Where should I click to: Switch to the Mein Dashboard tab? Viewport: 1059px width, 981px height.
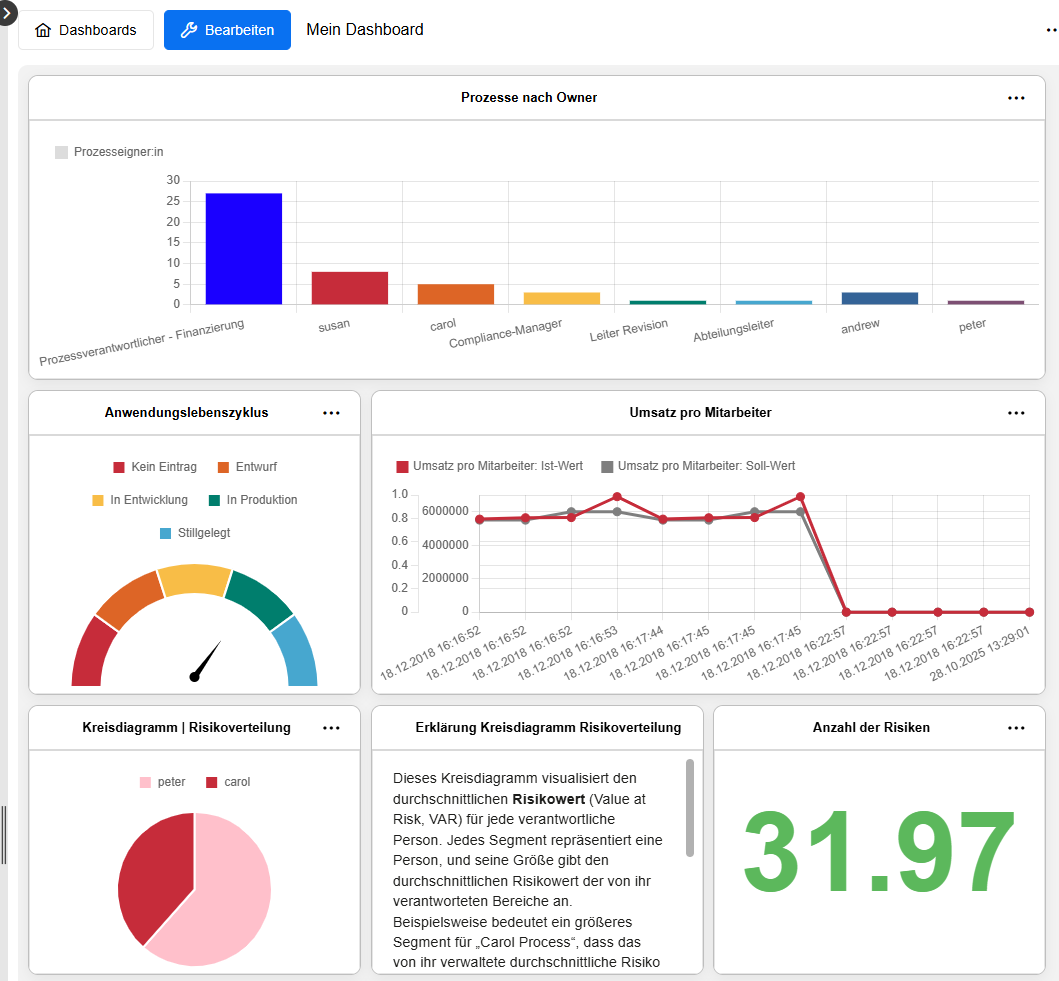point(364,29)
